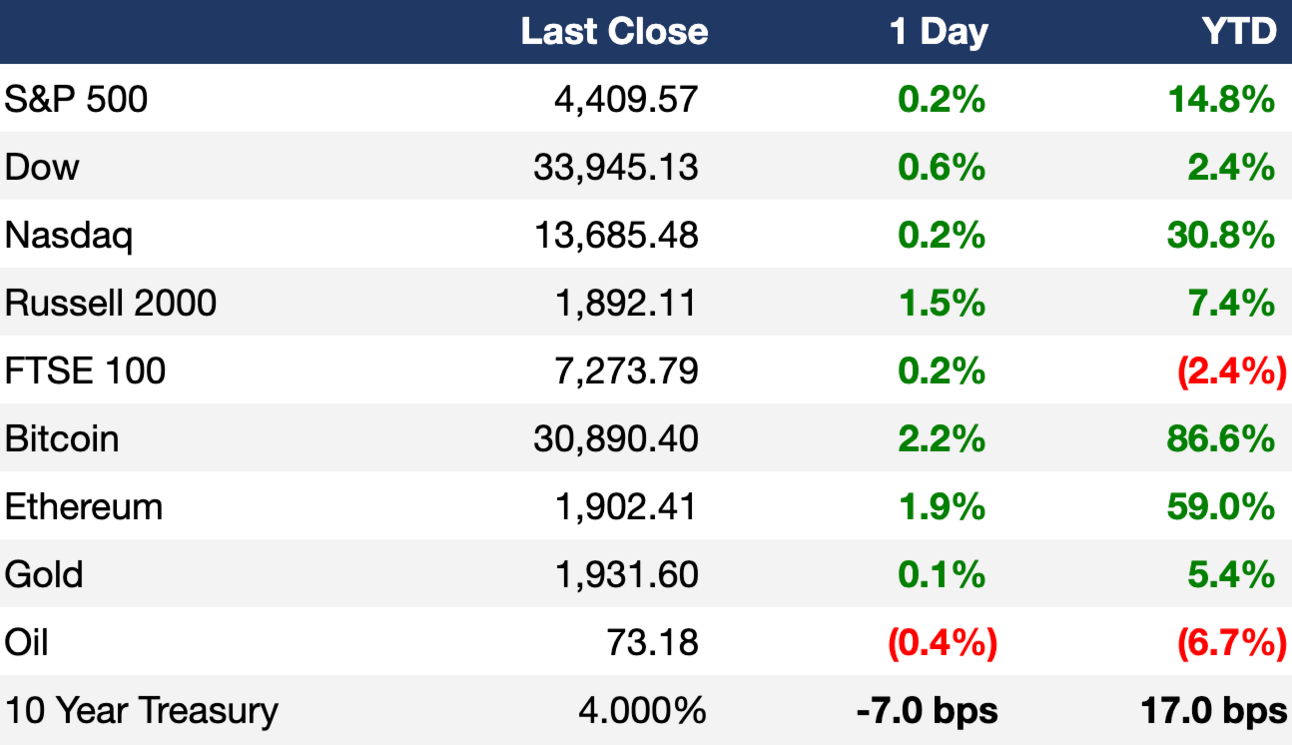Click Oil's (6.7%) YTD value
Viewport: 1292px width, 745px height.
[1231, 642]
